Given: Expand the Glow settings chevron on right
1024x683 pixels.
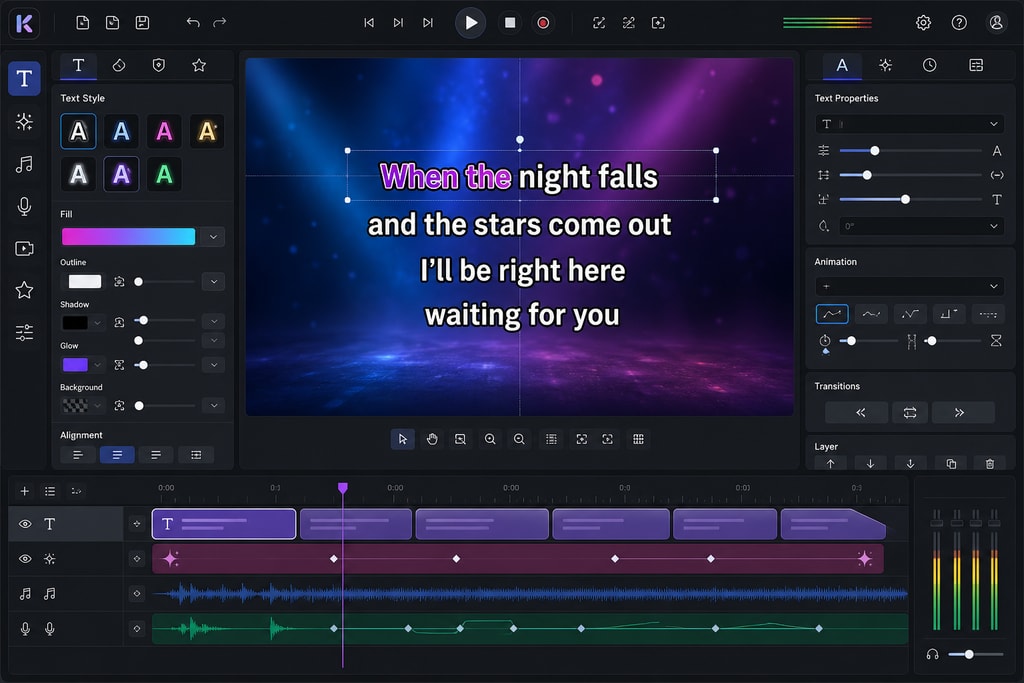Looking at the screenshot, I should coord(214,365).
